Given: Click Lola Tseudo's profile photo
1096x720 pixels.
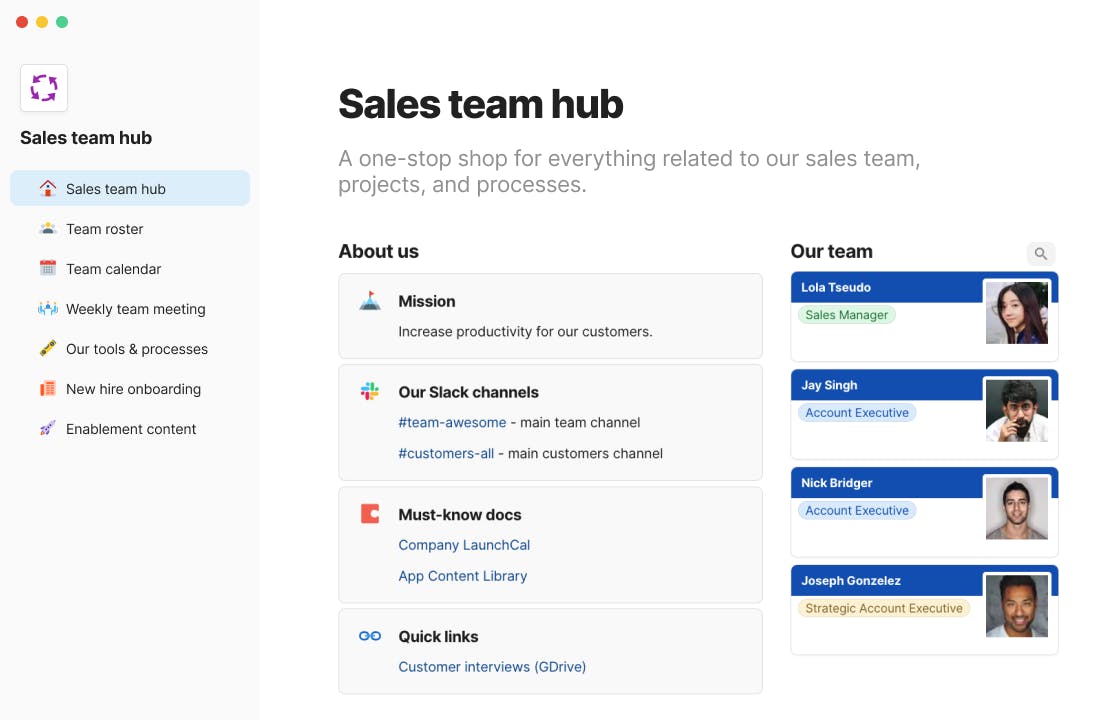Looking at the screenshot, I should click(x=1016, y=313).
